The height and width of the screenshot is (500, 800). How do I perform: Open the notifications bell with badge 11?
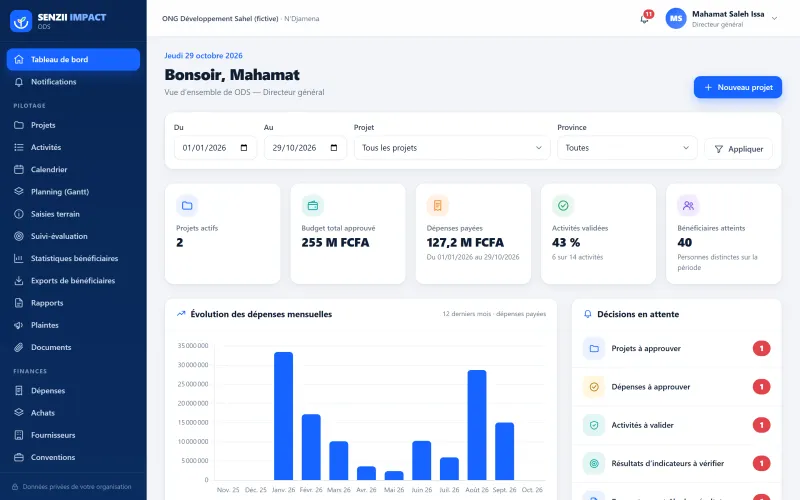(x=644, y=19)
